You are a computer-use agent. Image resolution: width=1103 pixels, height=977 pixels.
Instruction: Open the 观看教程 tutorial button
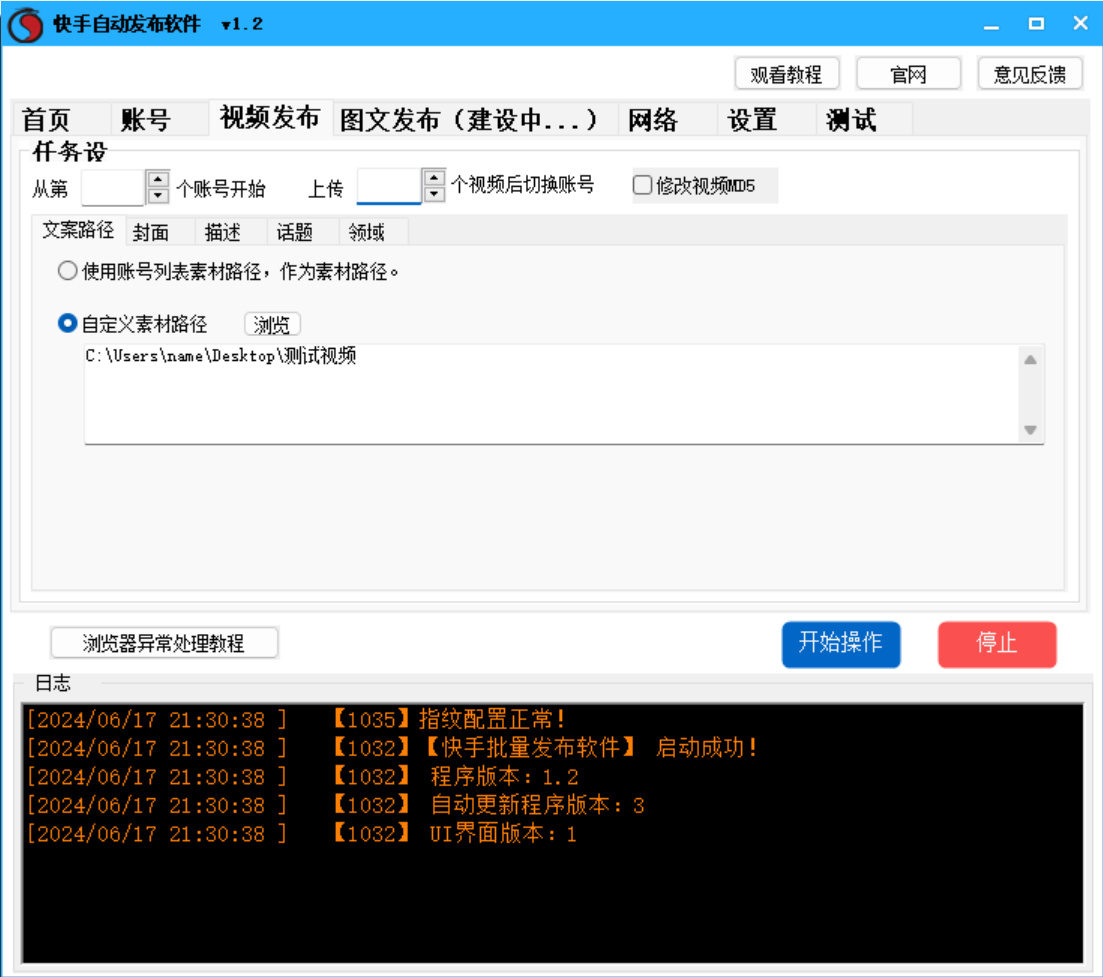786,74
